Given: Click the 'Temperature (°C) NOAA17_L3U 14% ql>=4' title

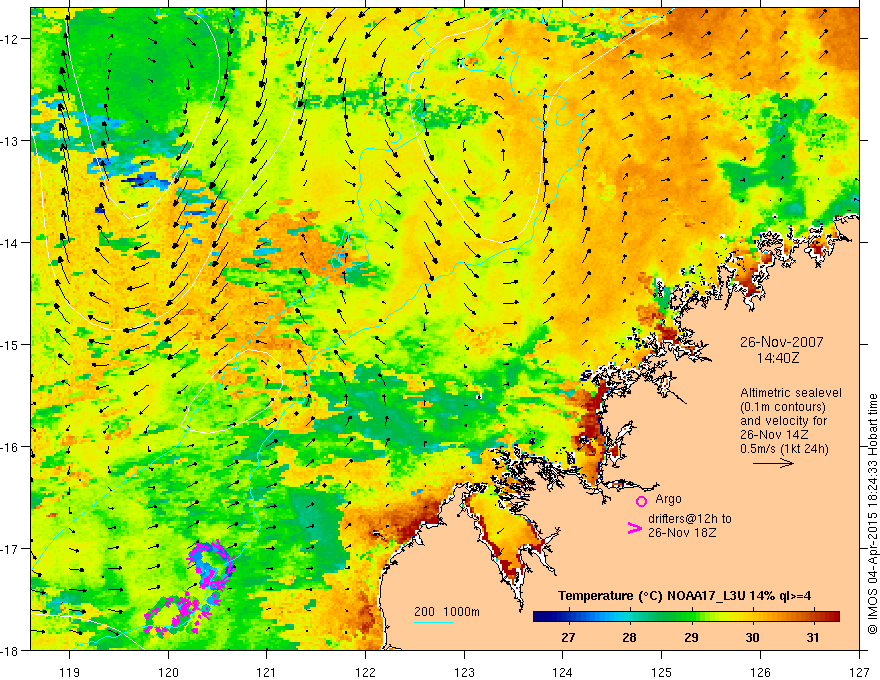Looking at the screenshot, I should 685,596.
